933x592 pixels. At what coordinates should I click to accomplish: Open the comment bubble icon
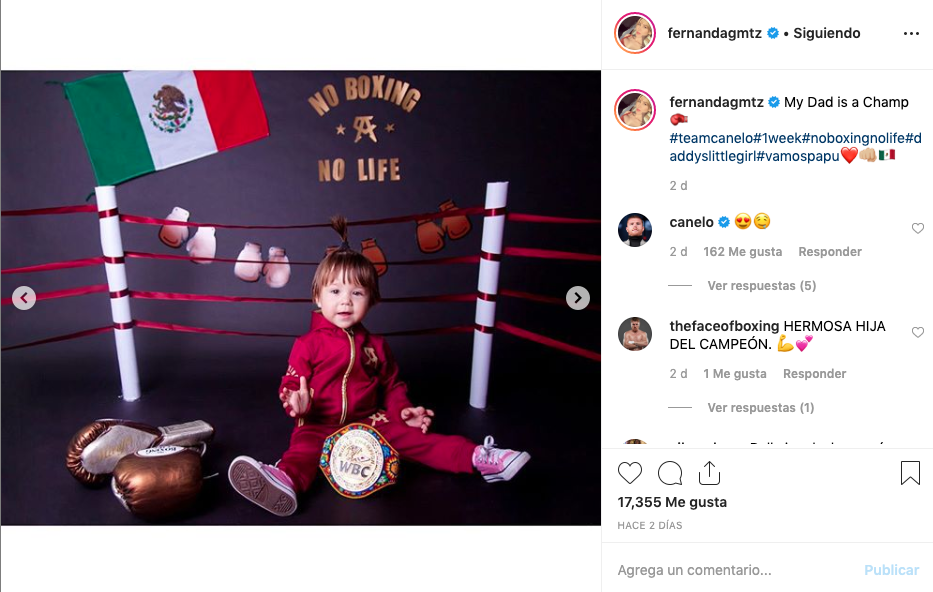tap(669, 473)
